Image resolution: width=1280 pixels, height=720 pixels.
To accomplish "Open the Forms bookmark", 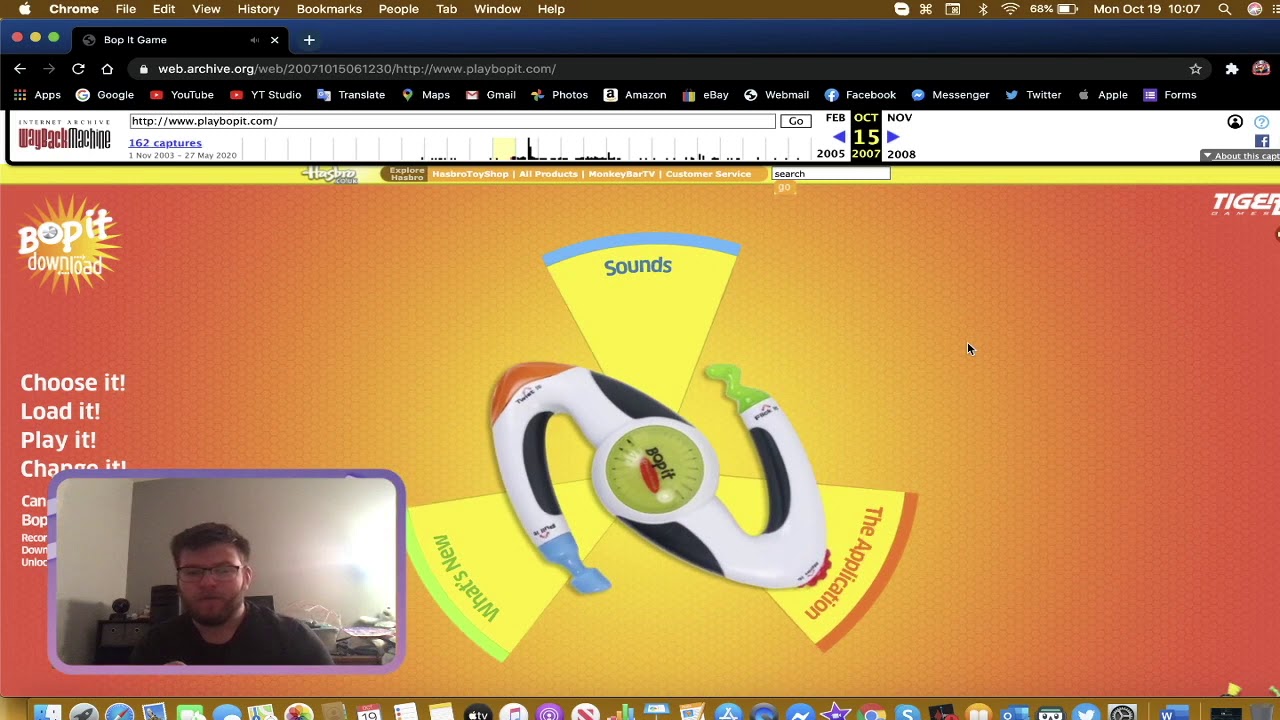I will (x=1170, y=95).
